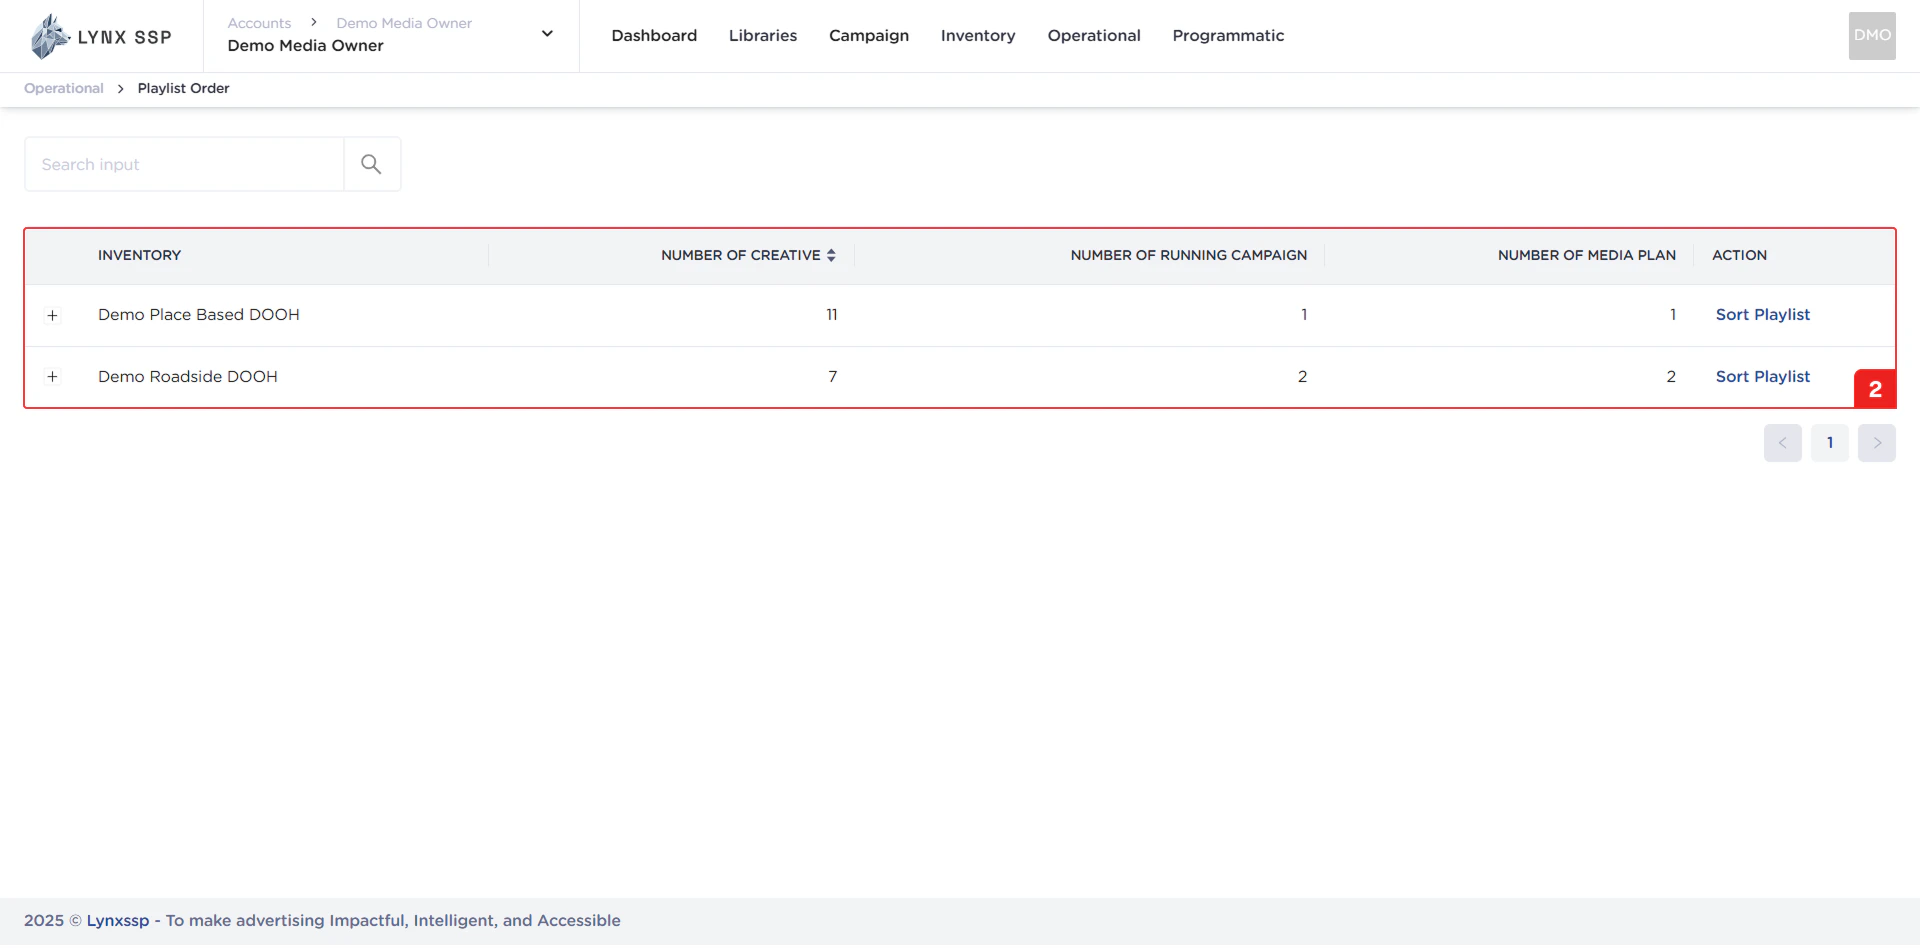Select page 1 in pagination
The width and height of the screenshot is (1920, 948).
click(x=1830, y=443)
